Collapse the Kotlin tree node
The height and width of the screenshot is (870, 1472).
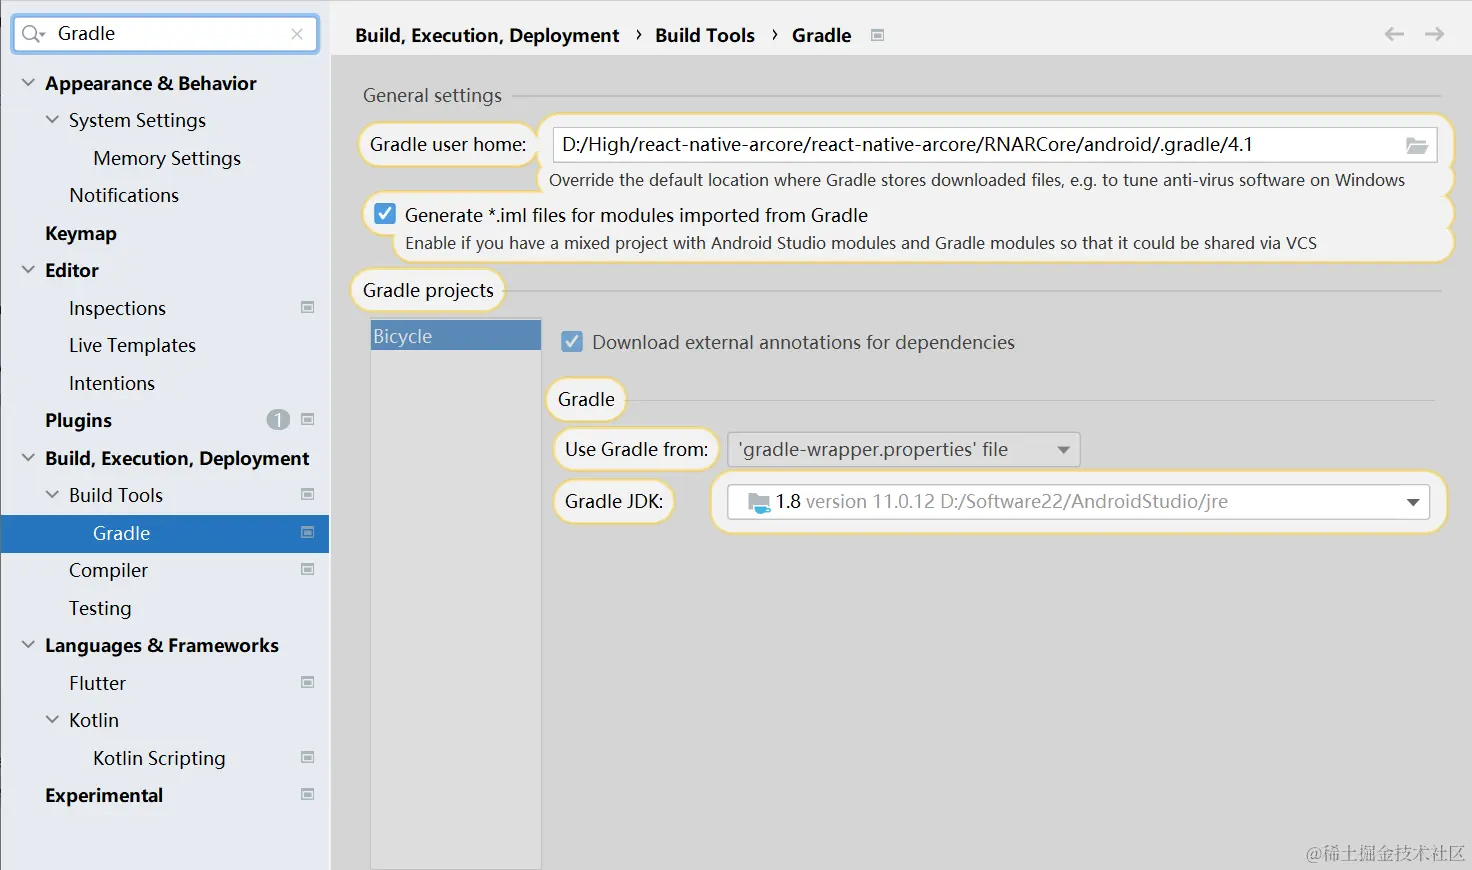coord(52,720)
